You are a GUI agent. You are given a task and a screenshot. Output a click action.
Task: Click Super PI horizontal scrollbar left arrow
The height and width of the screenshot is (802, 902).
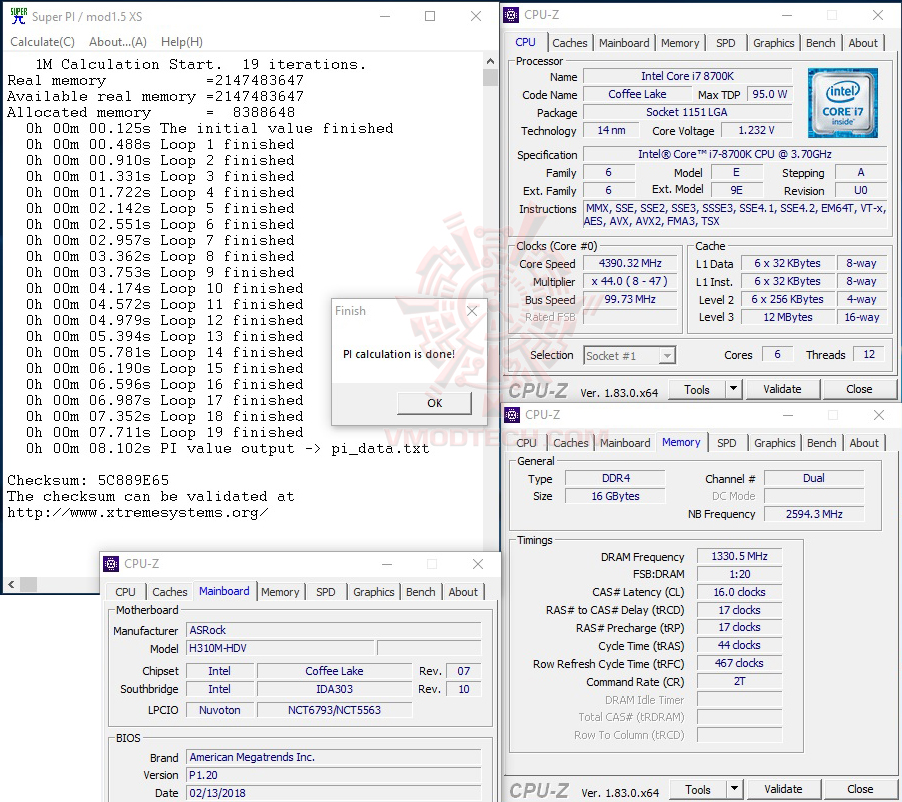coord(11,585)
